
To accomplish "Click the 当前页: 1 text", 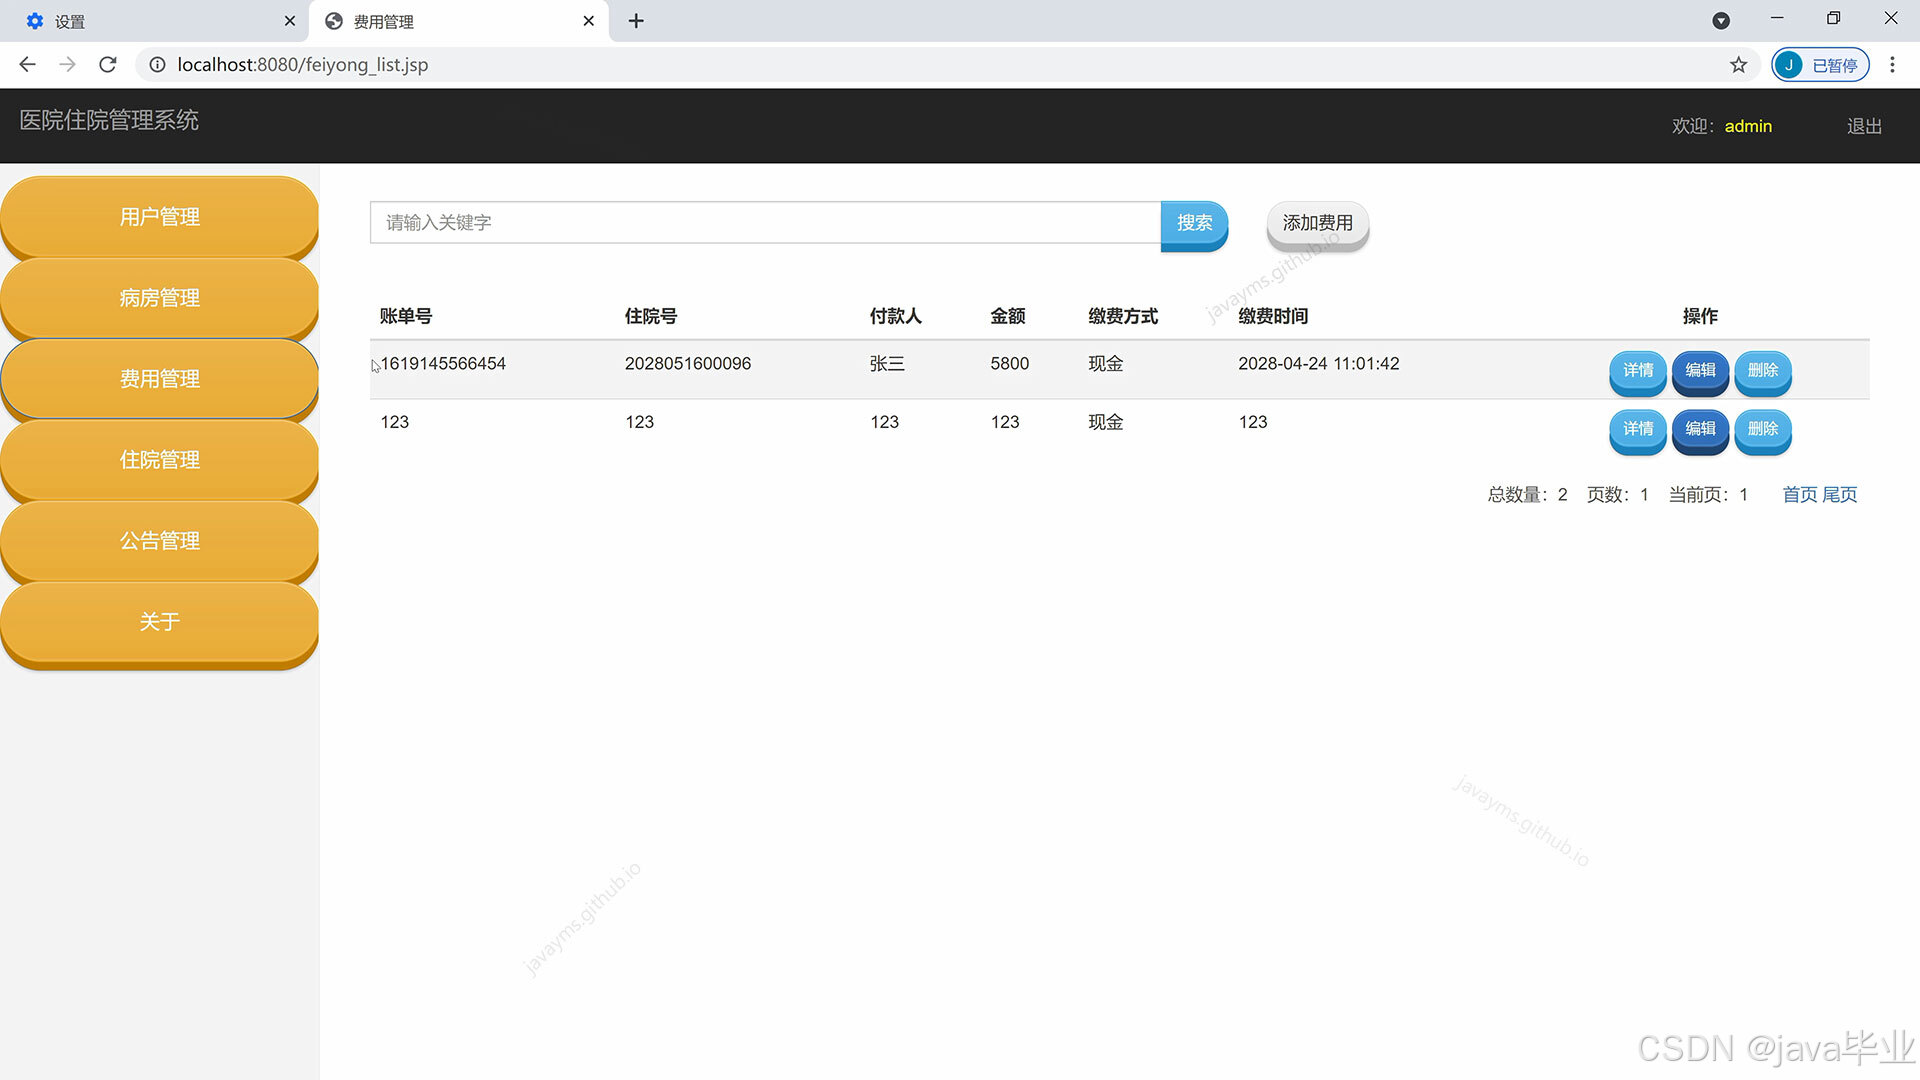I will [1708, 495].
